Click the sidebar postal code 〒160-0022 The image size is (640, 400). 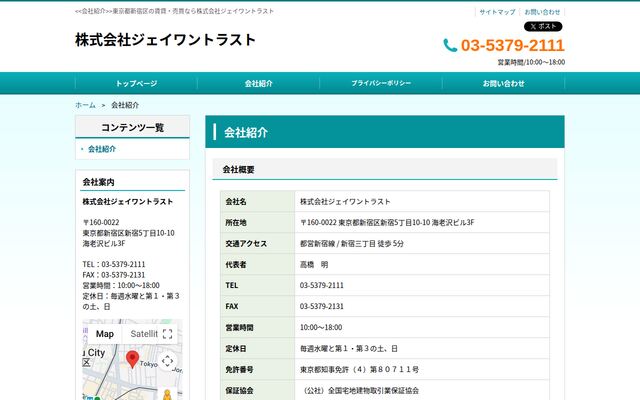pyautogui.click(x=101, y=222)
